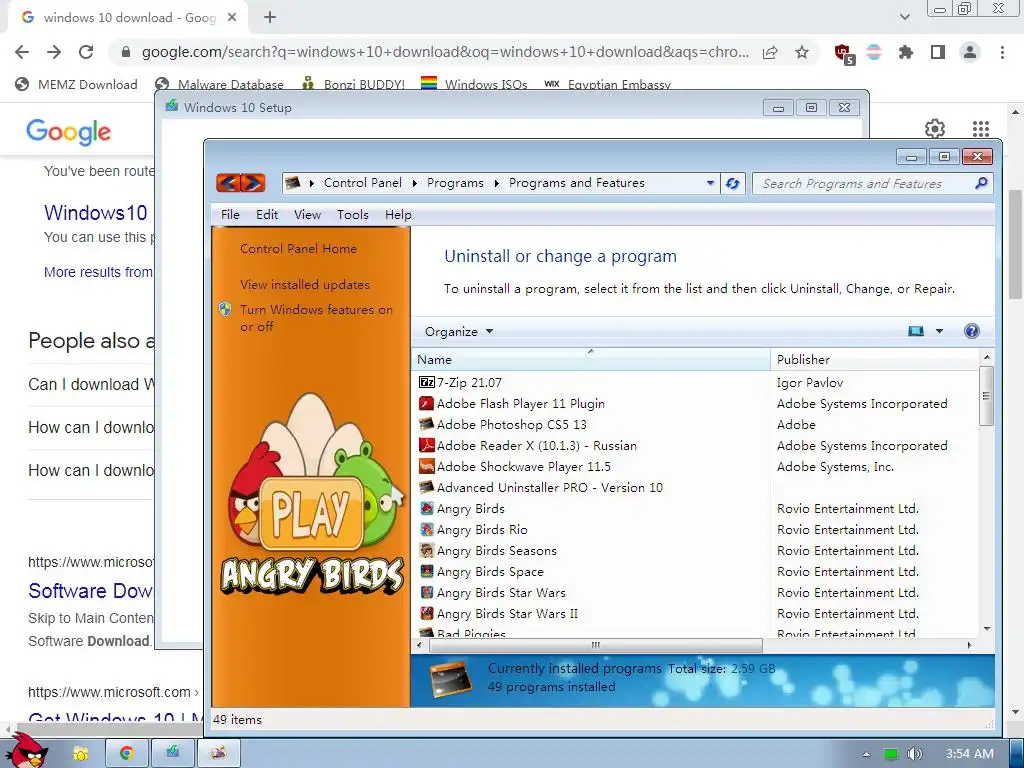Screen dimensions: 1024x768
Task: Select the Angry Birds entry name
Action: (x=471, y=509)
